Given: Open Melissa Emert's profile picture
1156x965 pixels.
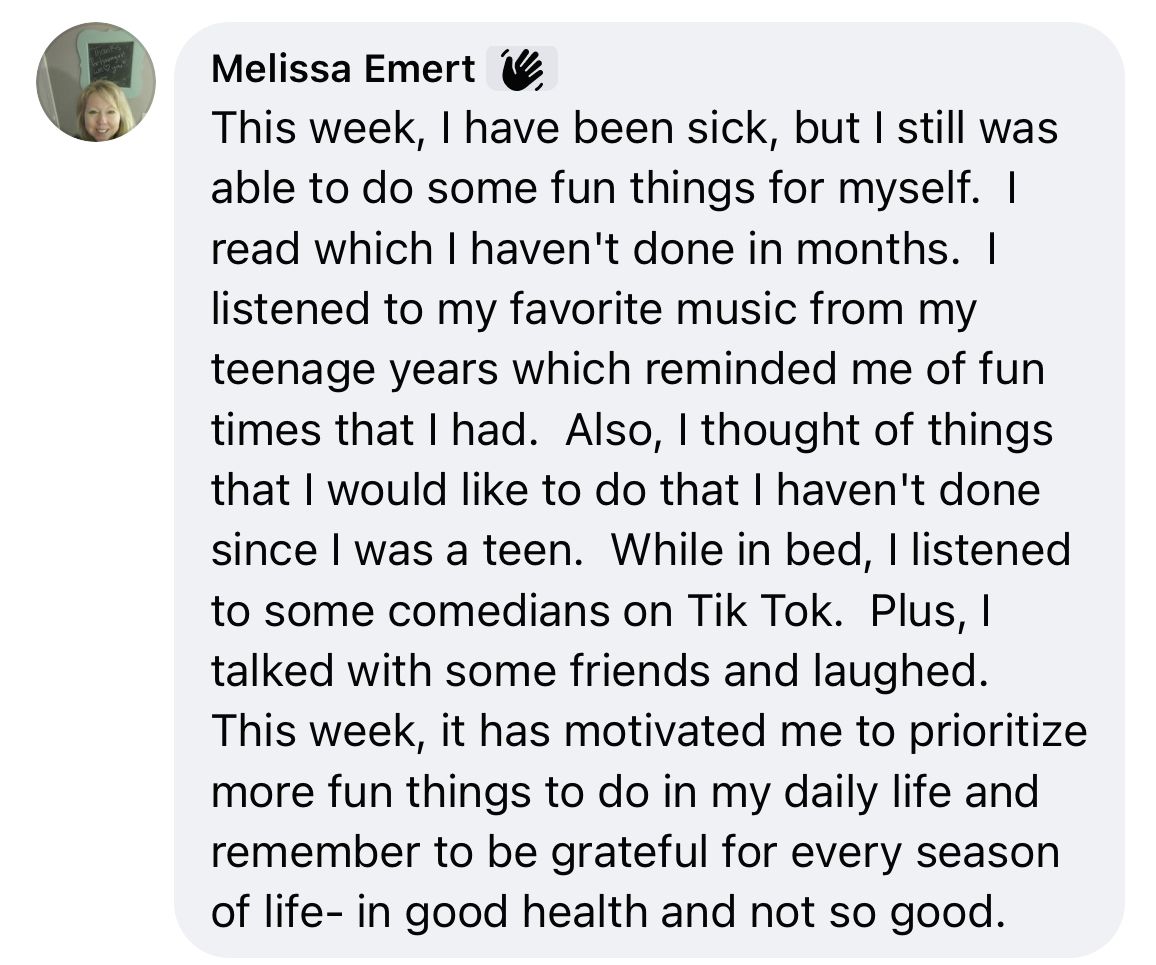Looking at the screenshot, I should (96, 82).
